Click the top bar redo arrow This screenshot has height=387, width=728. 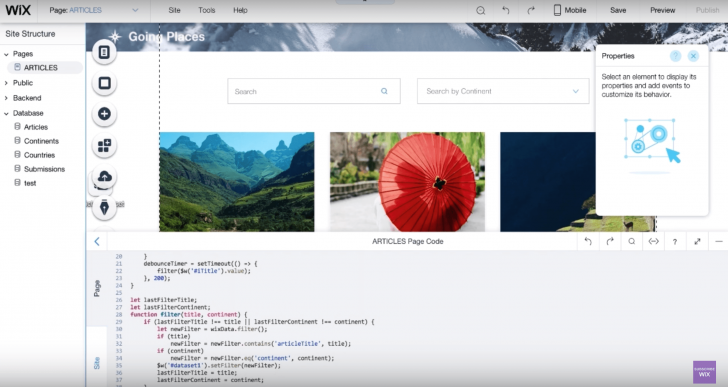[531, 10]
